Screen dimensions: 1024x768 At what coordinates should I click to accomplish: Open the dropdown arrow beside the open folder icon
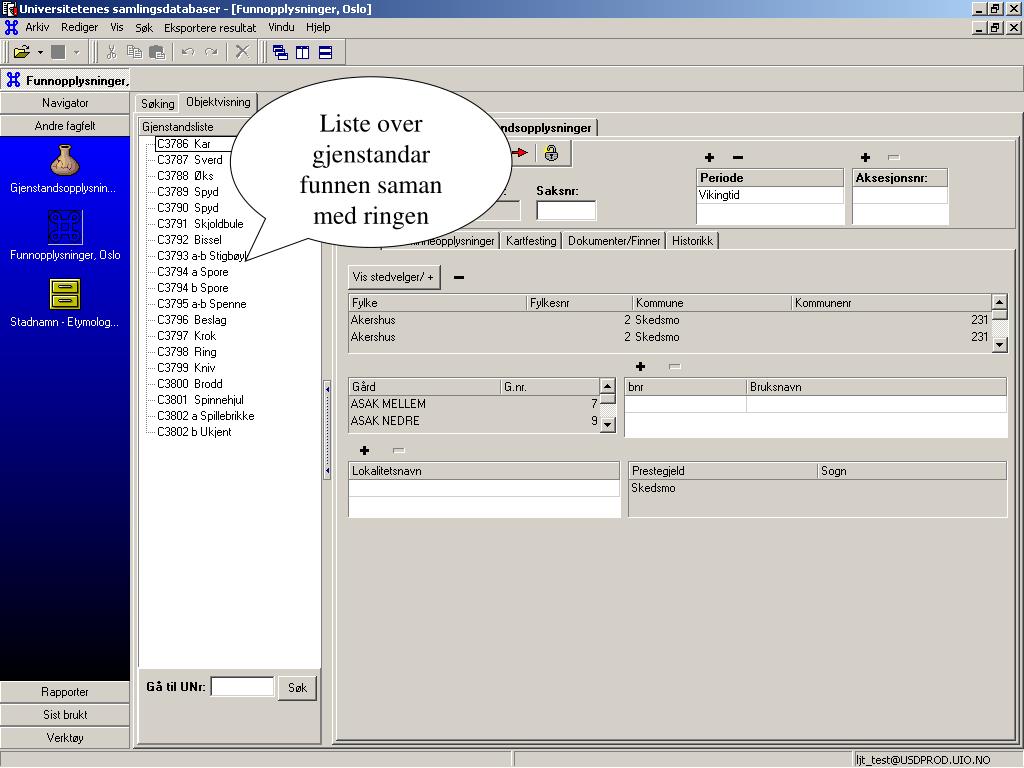pos(40,52)
